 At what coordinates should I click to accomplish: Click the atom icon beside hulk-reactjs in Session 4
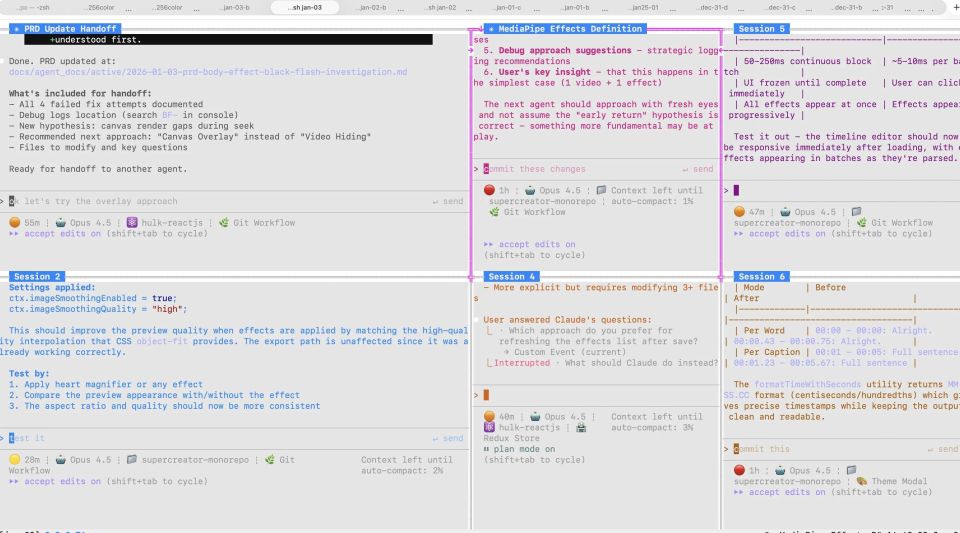(489, 427)
